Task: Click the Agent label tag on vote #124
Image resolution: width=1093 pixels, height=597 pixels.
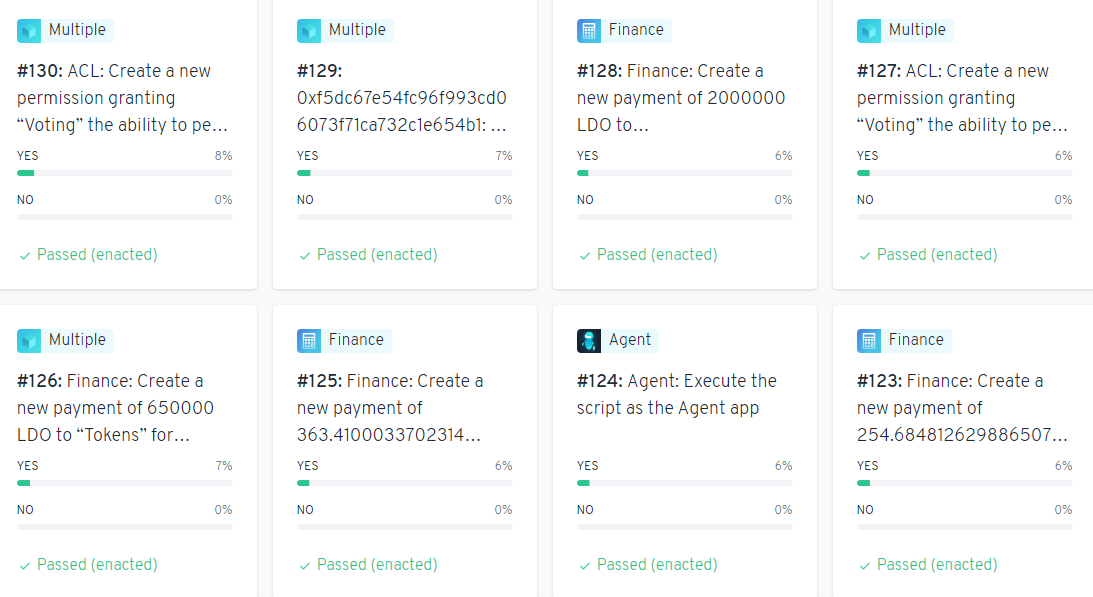Action: pos(630,340)
